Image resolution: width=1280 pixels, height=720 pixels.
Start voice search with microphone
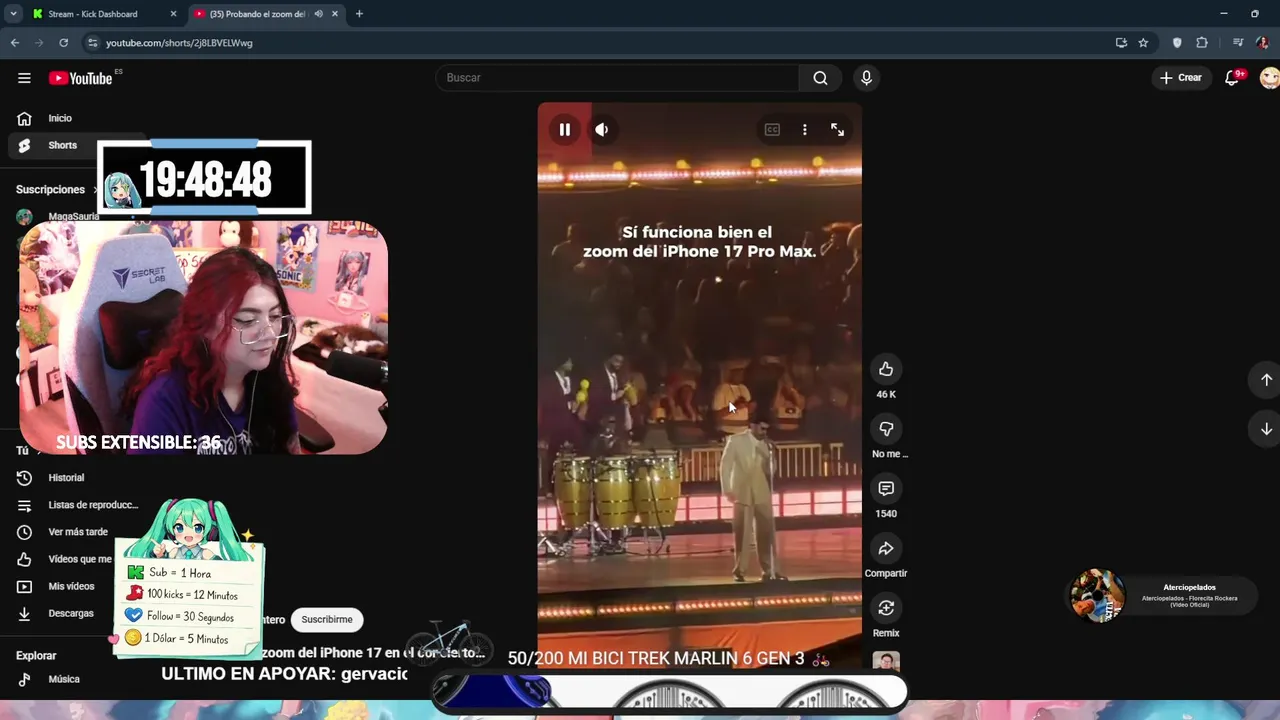(866, 78)
